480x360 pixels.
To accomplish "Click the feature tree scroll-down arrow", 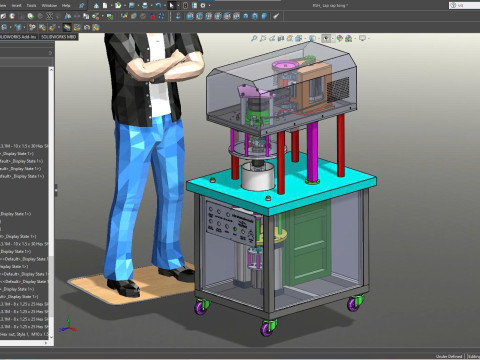I will click(x=51, y=337).
